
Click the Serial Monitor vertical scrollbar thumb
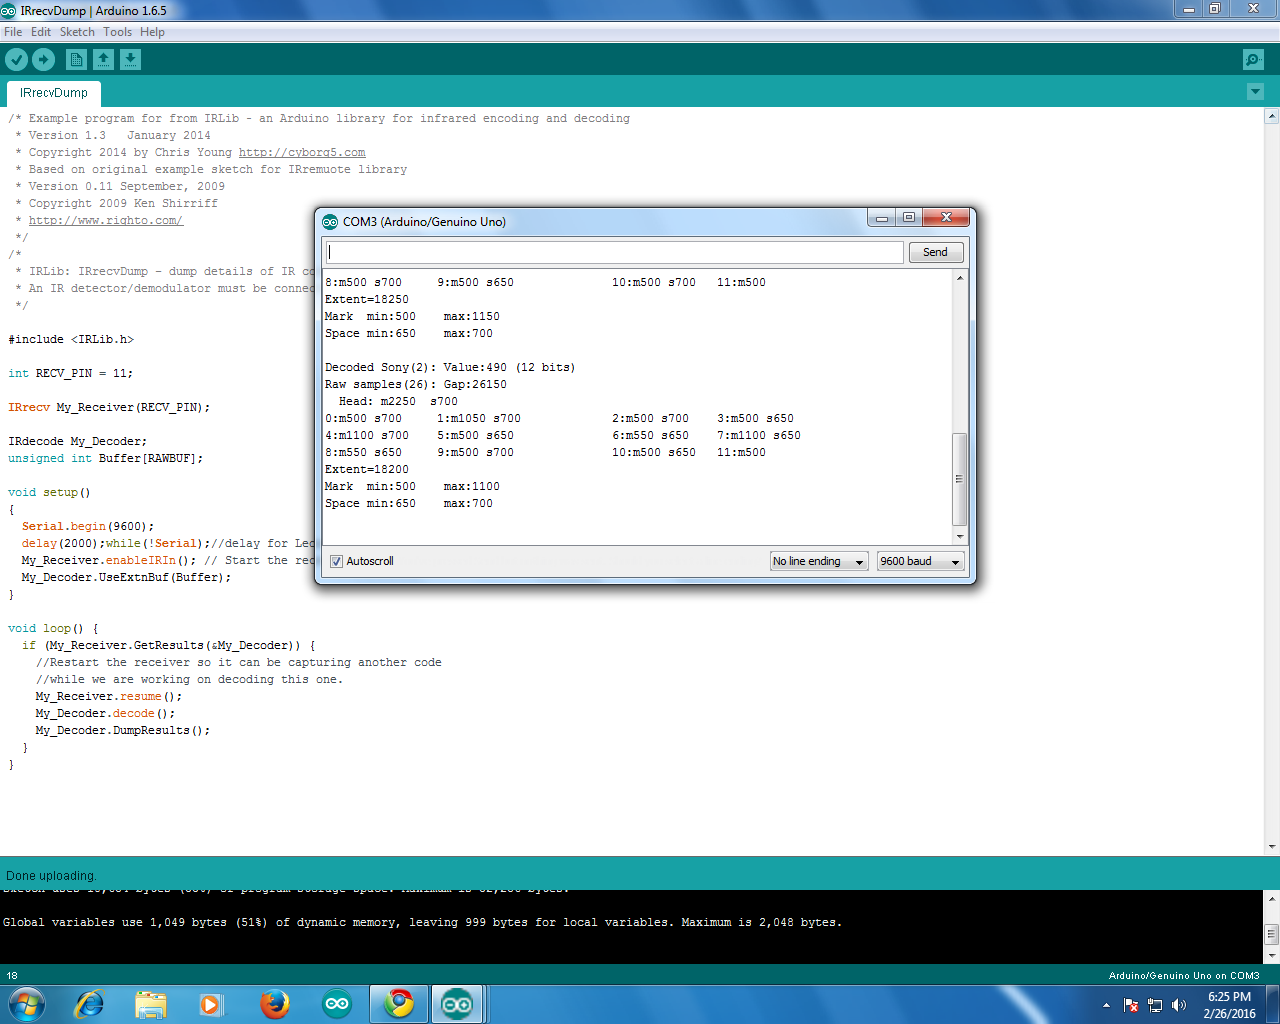pyautogui.click(x=960, y=479)
